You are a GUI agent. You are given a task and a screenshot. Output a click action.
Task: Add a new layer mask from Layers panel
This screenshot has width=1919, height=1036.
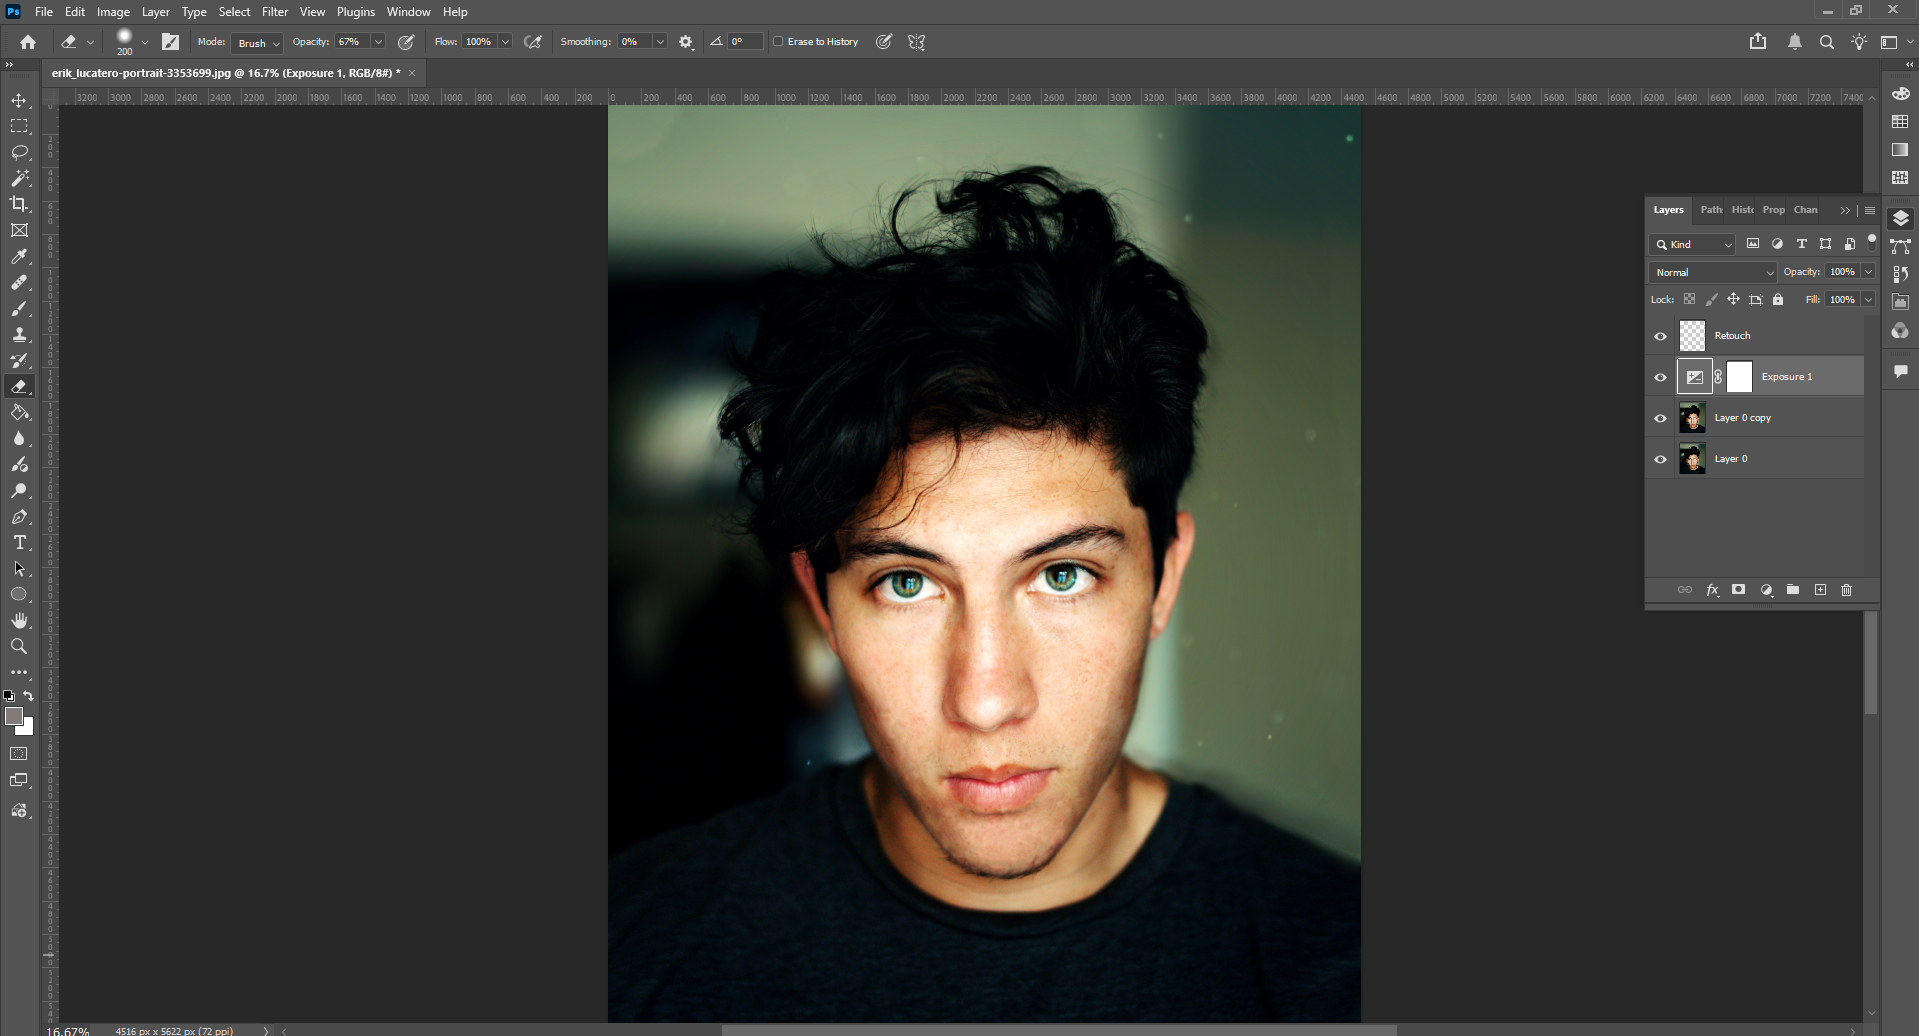tap(1739, 590)
